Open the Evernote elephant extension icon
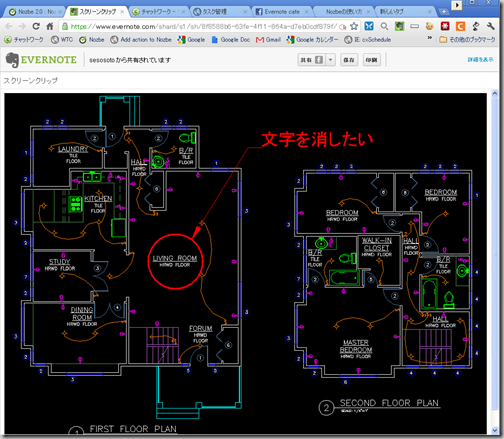This screenshot has width=504, height=439. click(x=399, y=26)
